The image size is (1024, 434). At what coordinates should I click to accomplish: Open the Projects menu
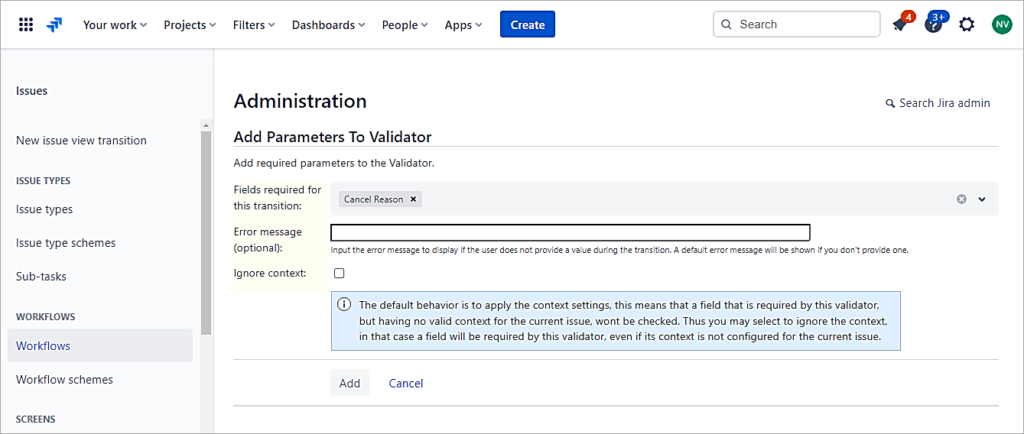[x=189, y=25]
